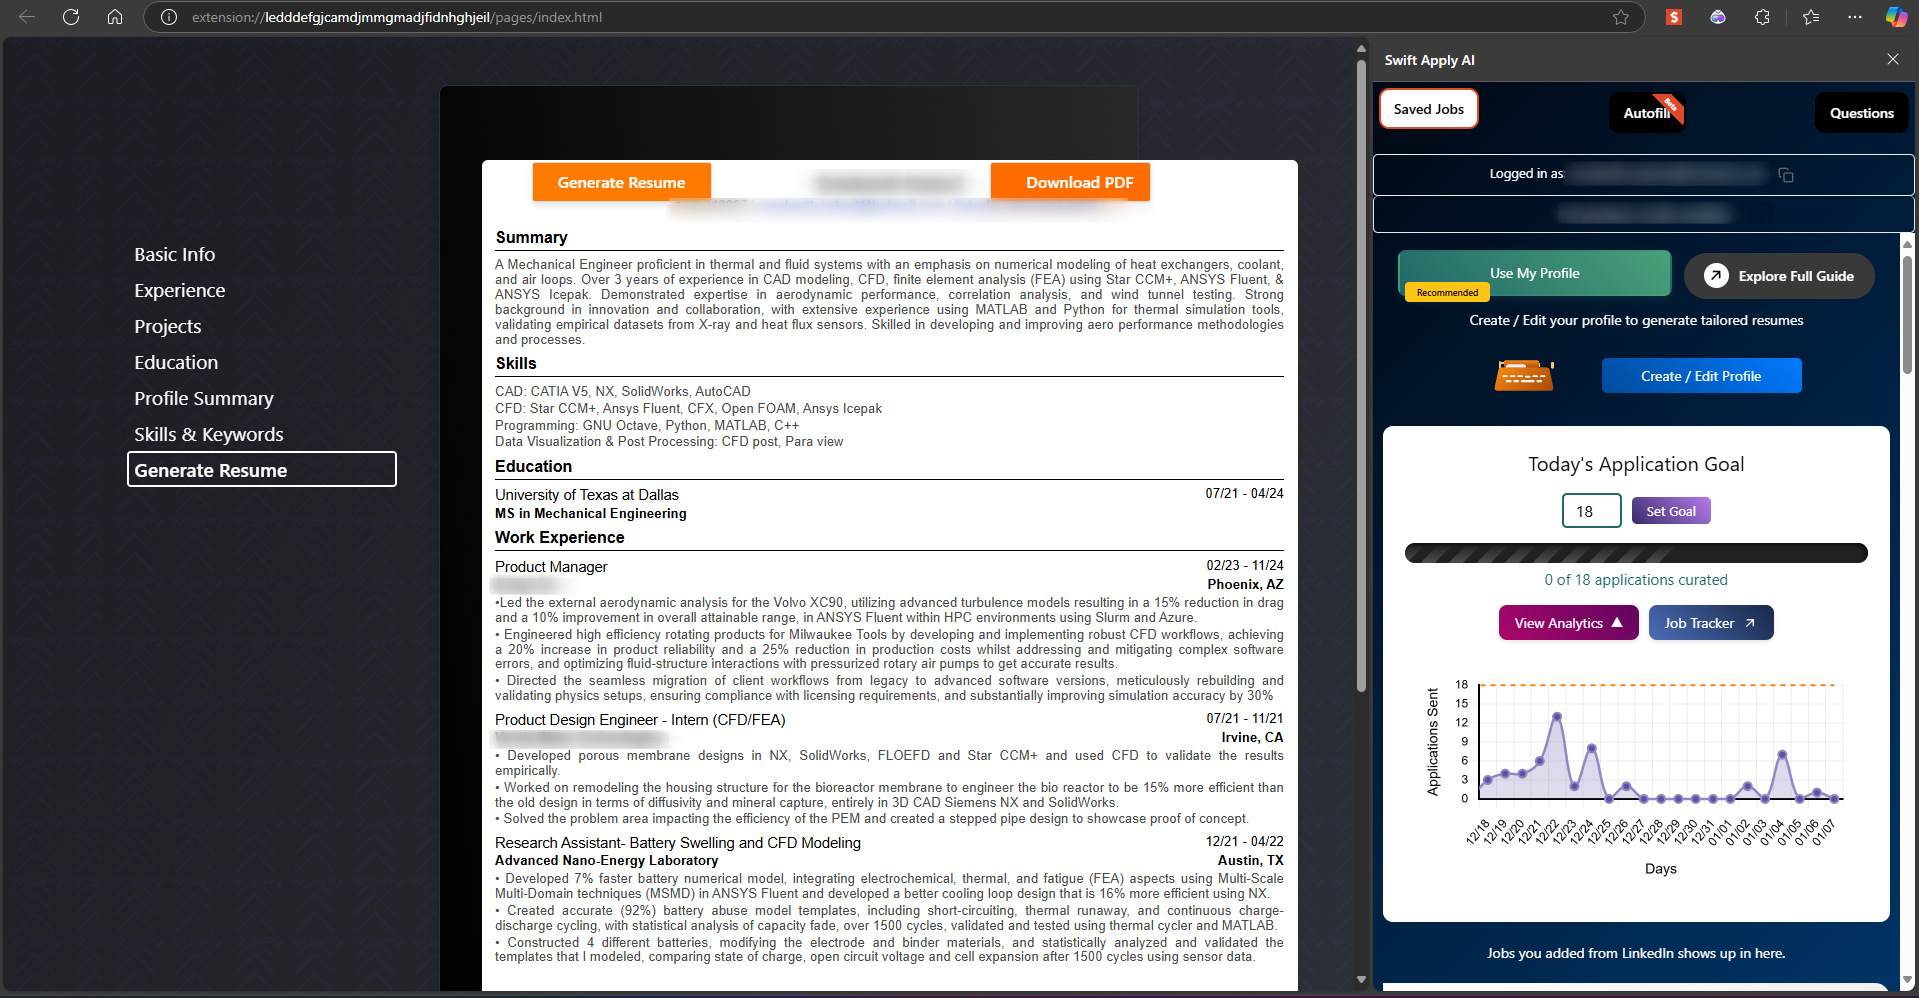Open the Copilot icon in the toolbar
The width and height of the screenshot is (1919, 998).
tap(1896, 17)
